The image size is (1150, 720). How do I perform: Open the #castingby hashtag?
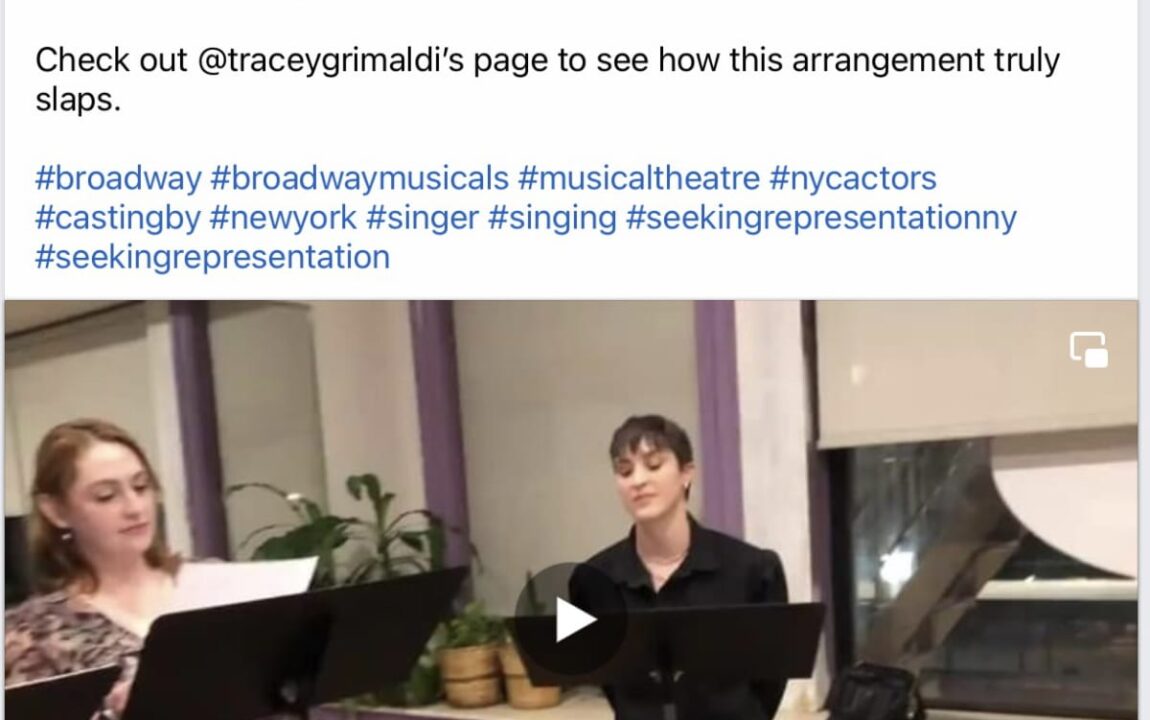click(117, 218)
